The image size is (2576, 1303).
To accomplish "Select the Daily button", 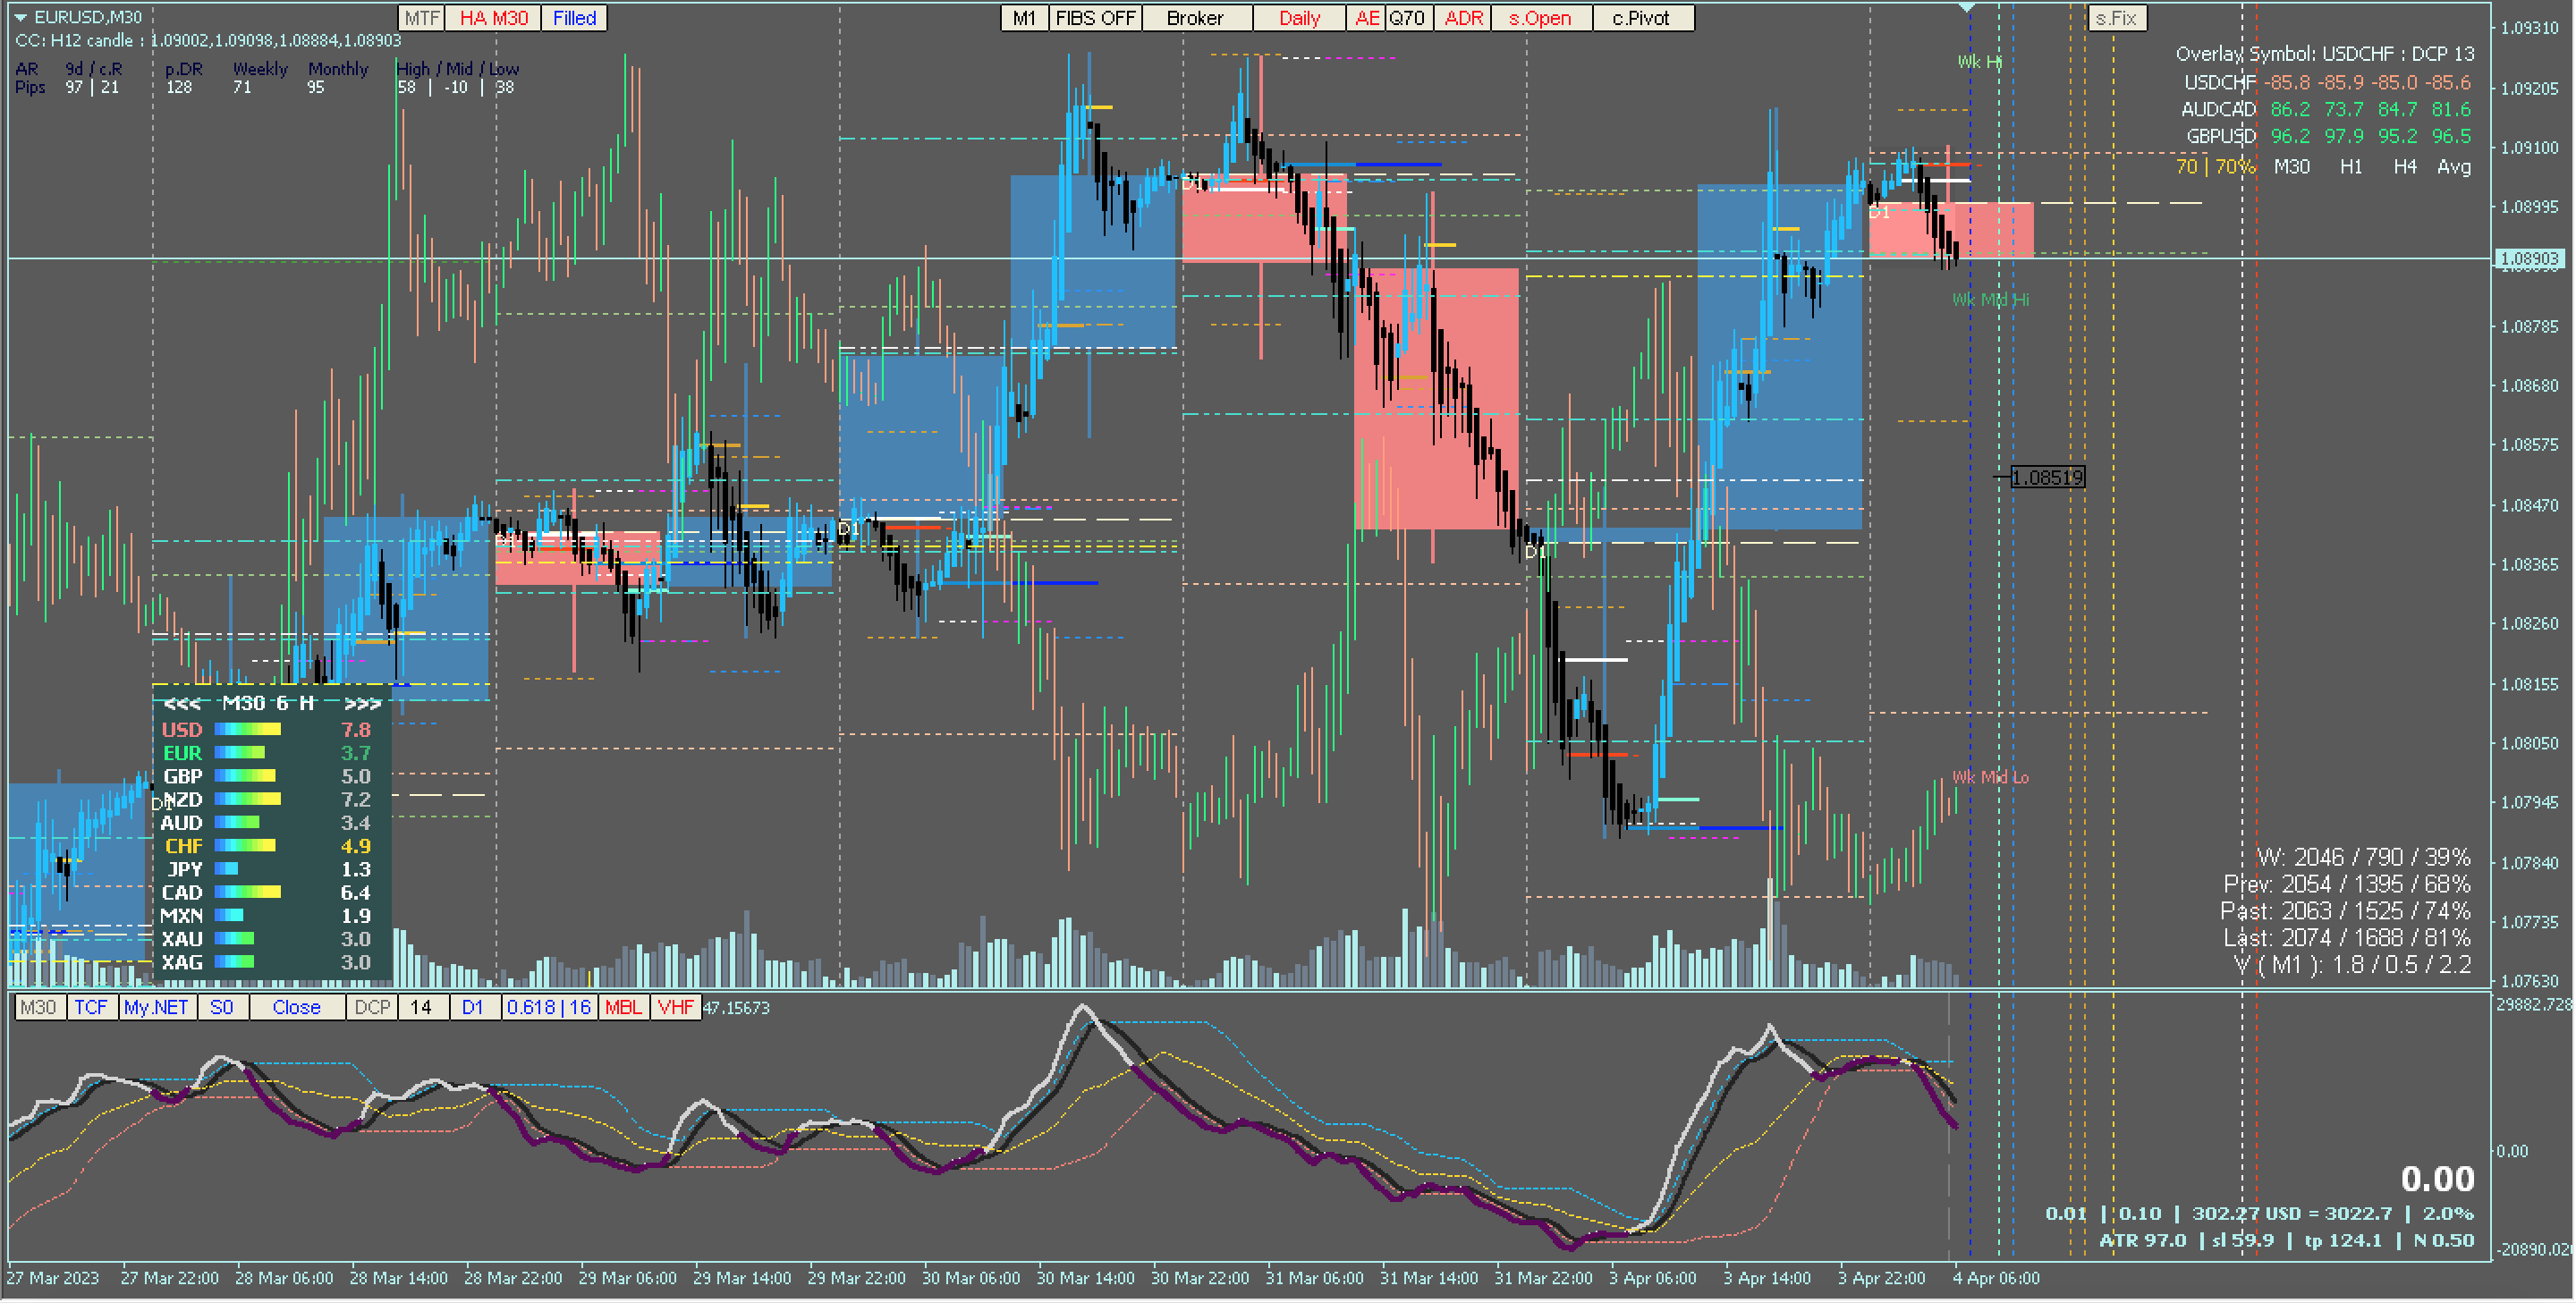I will coord(1299,18).
